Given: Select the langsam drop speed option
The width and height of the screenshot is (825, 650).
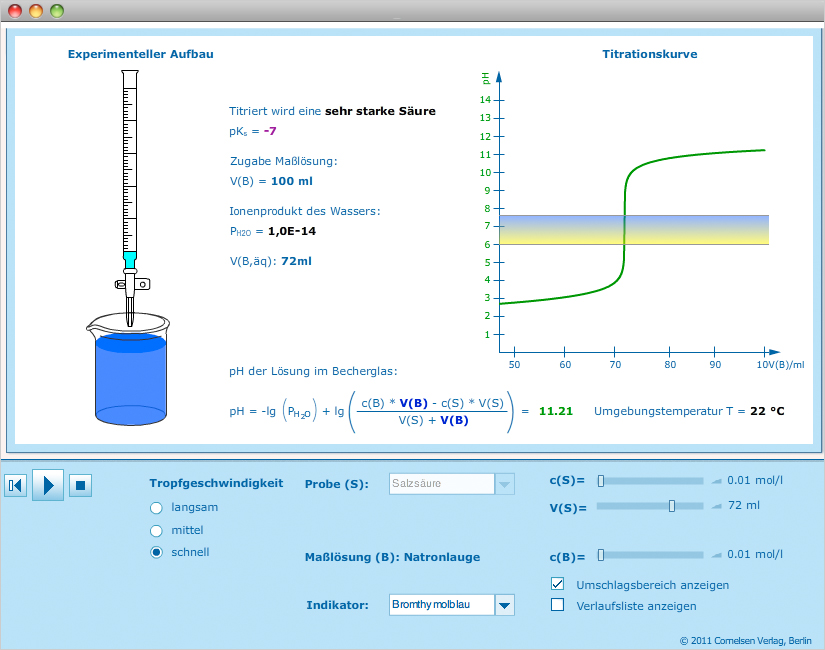Looking at the screenshot, I should 156,507.
